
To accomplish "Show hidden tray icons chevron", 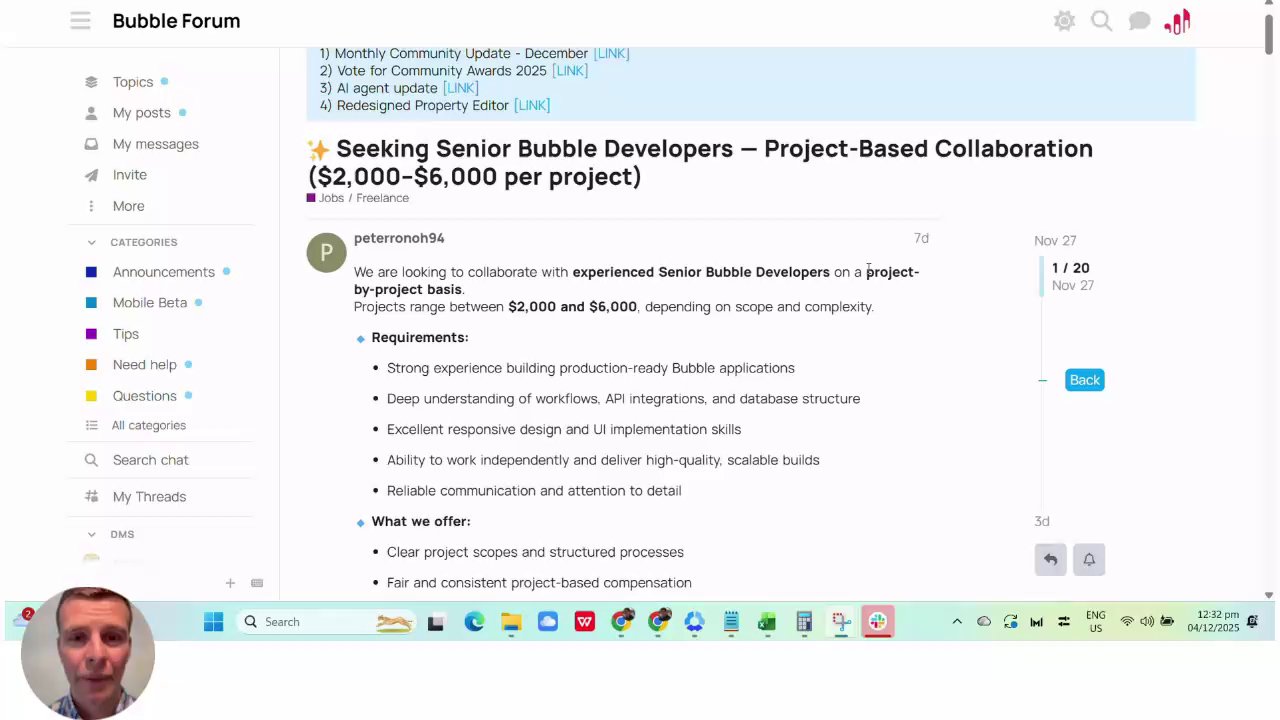I will [x=957, y=622].
